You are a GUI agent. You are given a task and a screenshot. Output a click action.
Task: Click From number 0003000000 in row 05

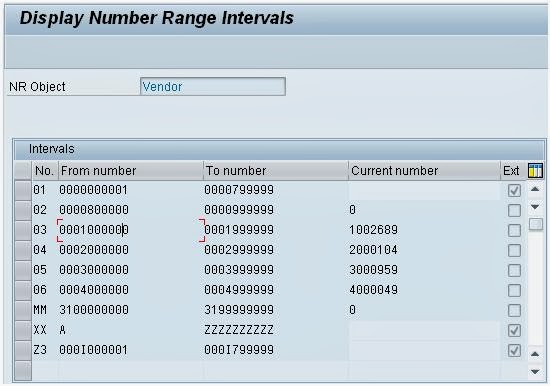[94, 270]
